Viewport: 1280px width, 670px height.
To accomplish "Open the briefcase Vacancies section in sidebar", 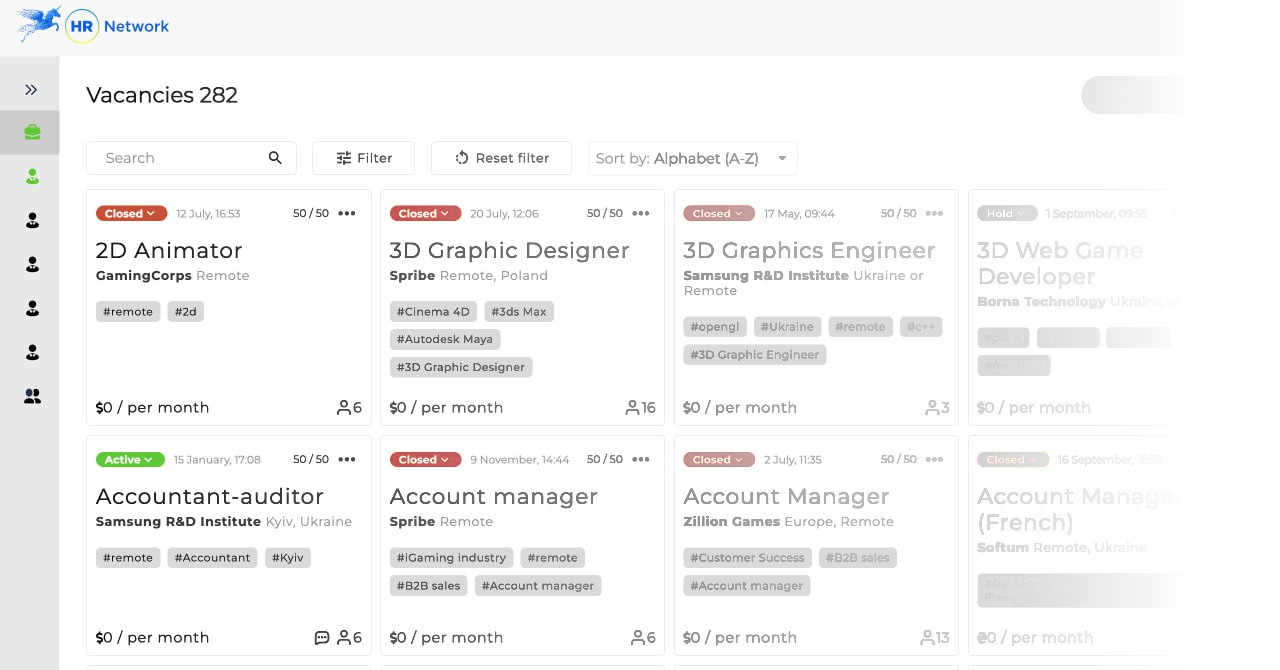I will point(32,132).
